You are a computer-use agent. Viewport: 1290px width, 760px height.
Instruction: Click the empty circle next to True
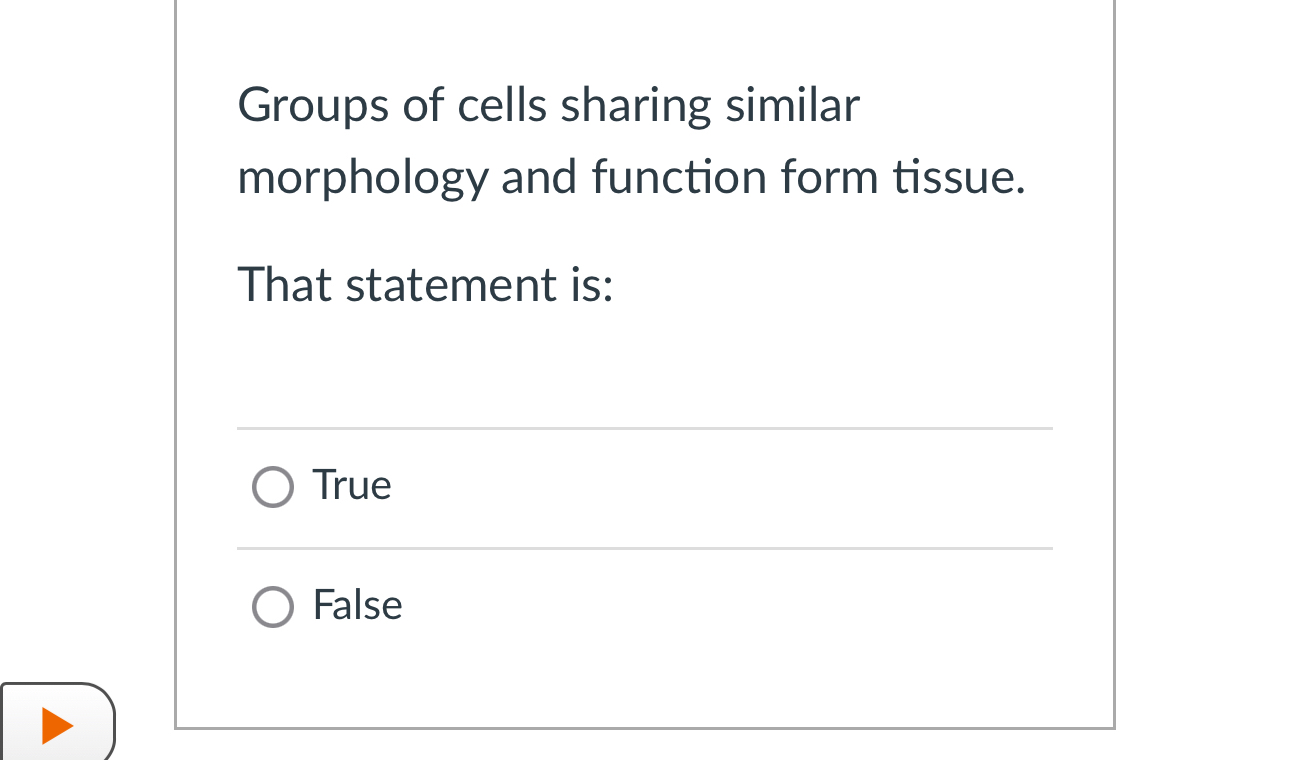(272, 487)
